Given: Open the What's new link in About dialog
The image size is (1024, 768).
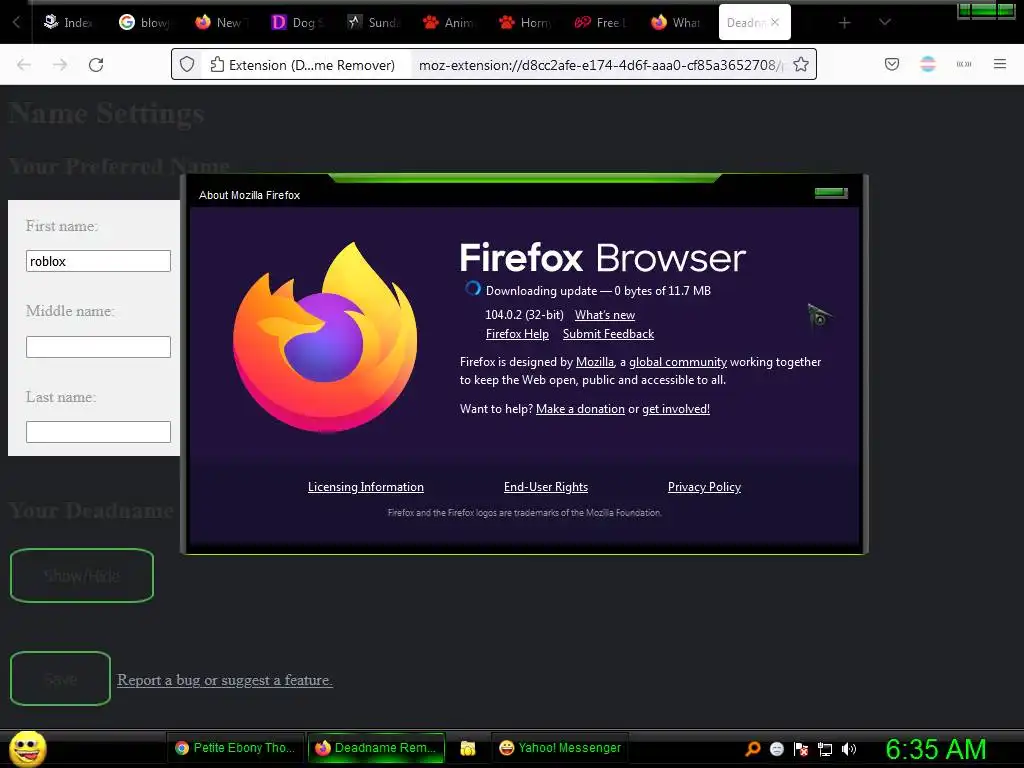Looking at the screenshot, I should click(x=605, y=315).
